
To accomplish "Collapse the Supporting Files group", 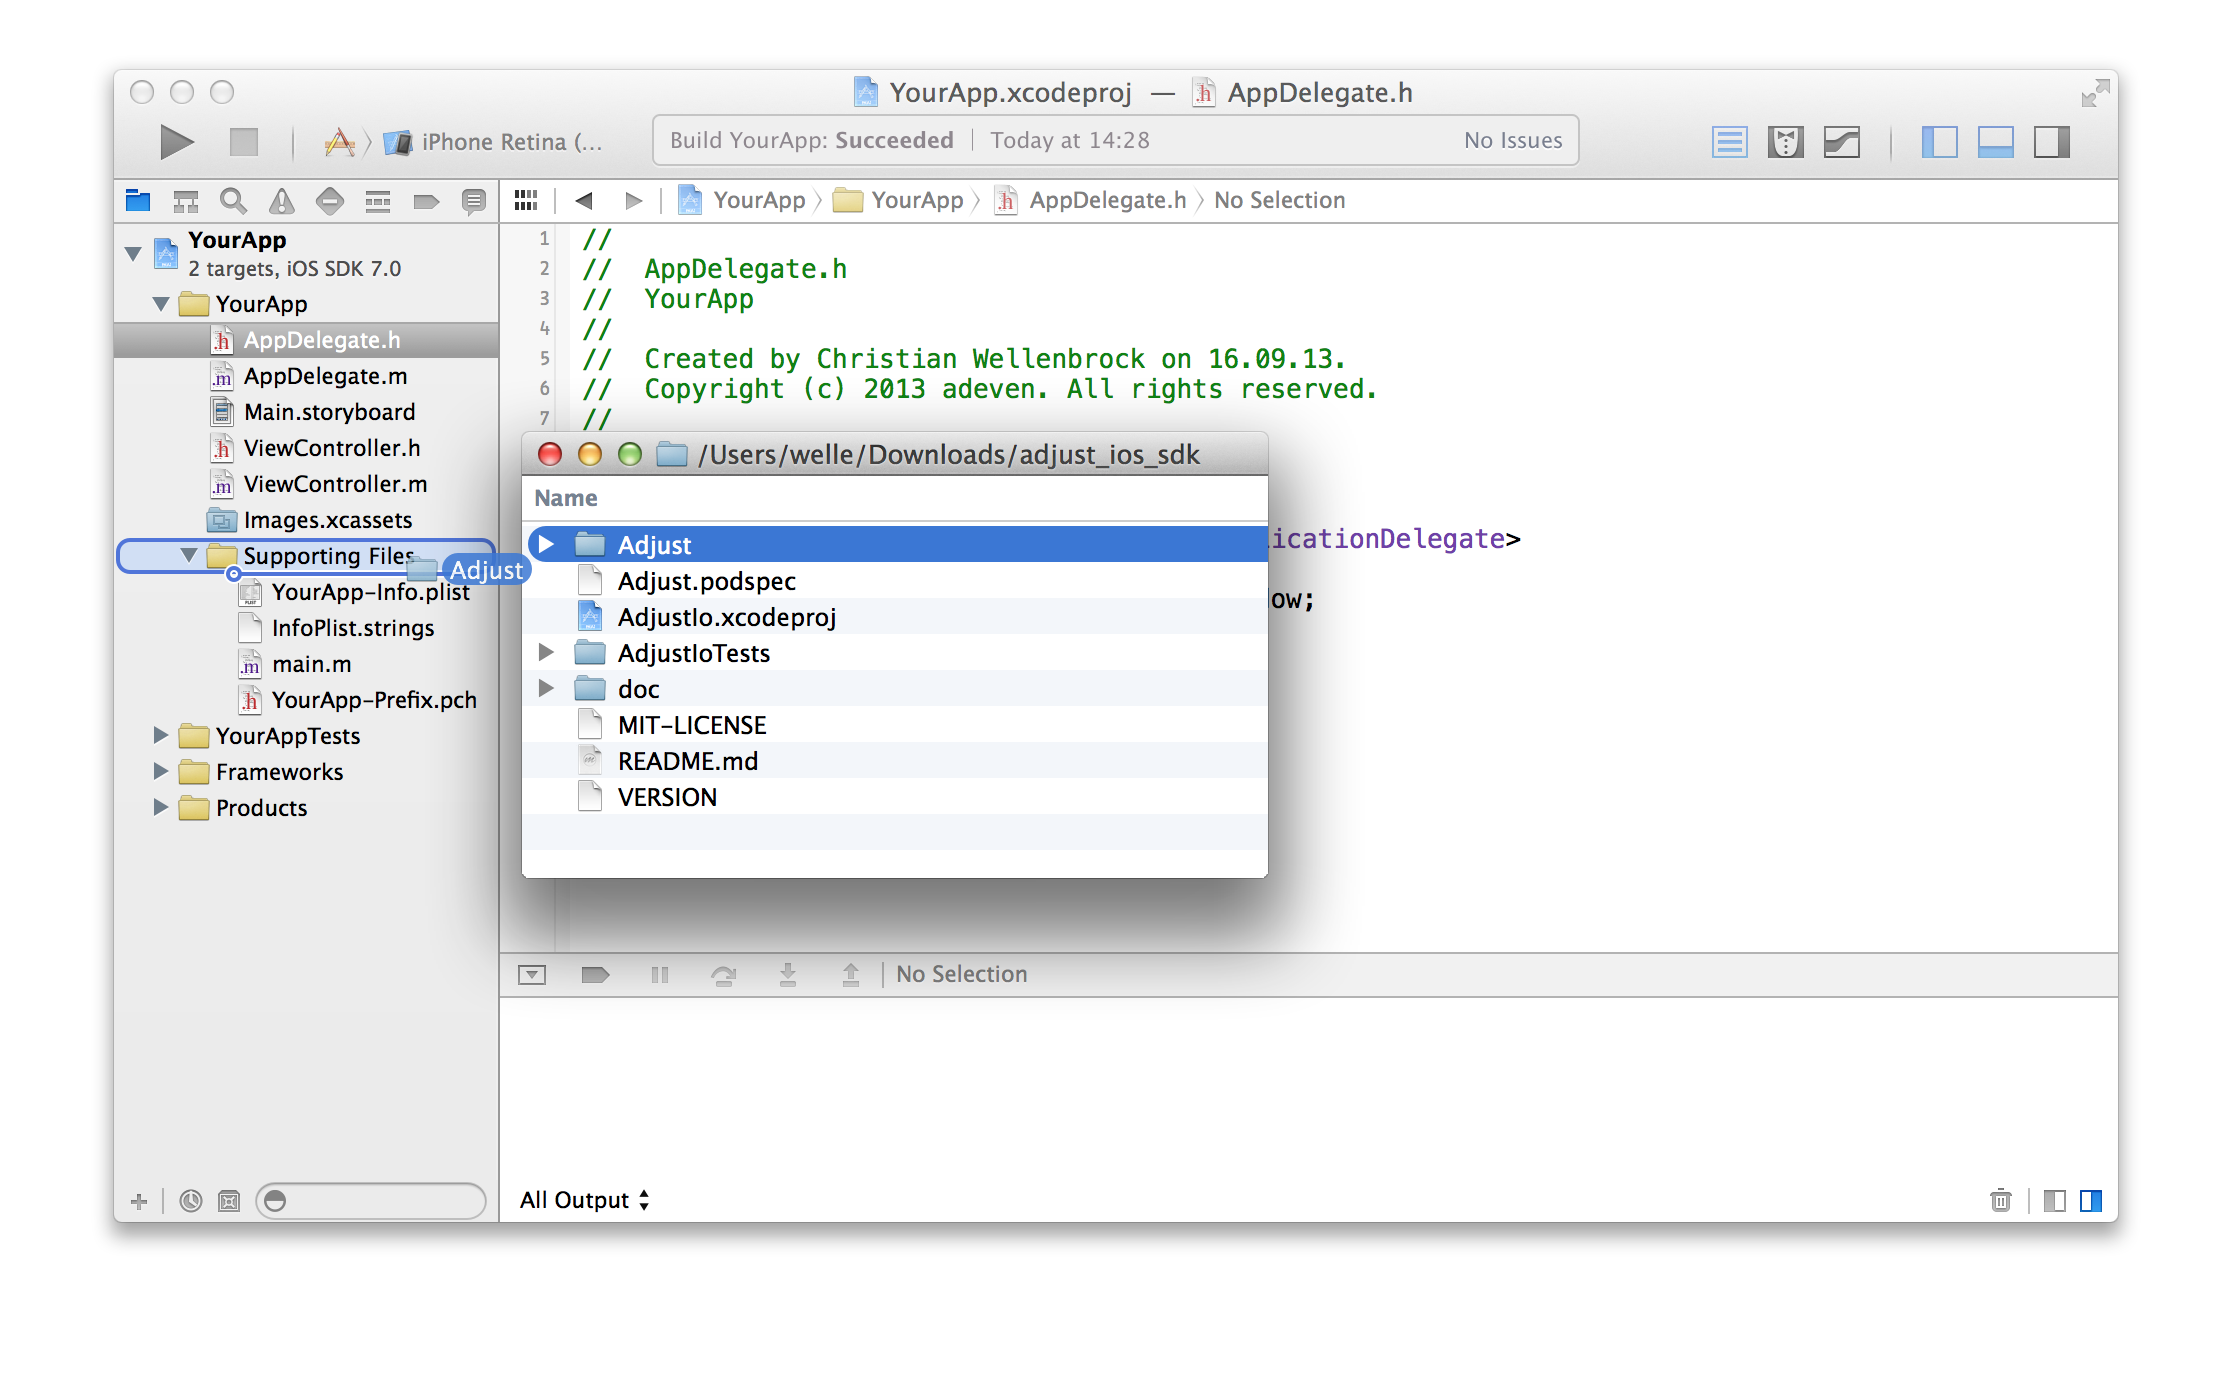I will pyautogui.click(x=189, y=556).
